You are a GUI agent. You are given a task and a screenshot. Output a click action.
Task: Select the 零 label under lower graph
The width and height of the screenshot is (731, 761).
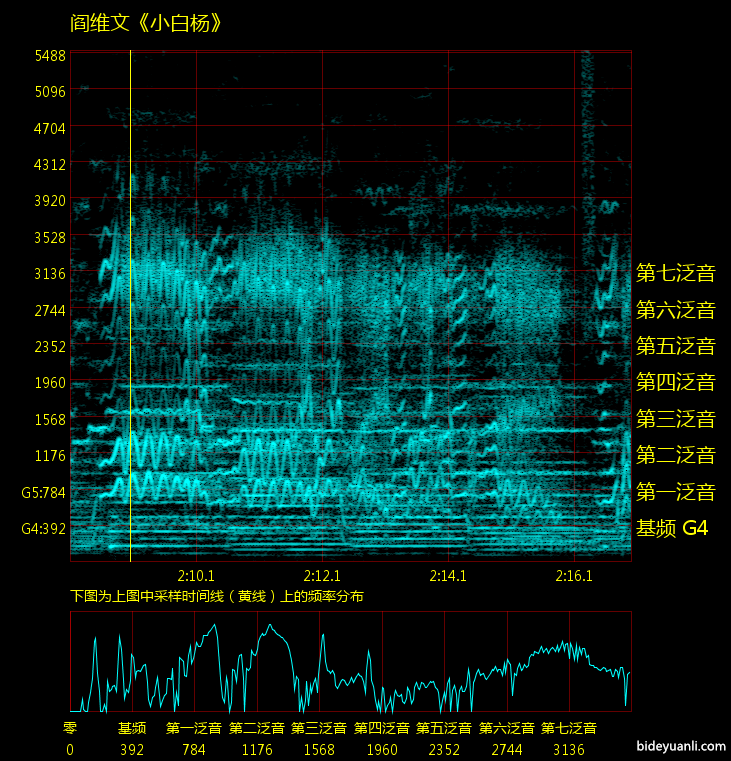pos(70,728)
